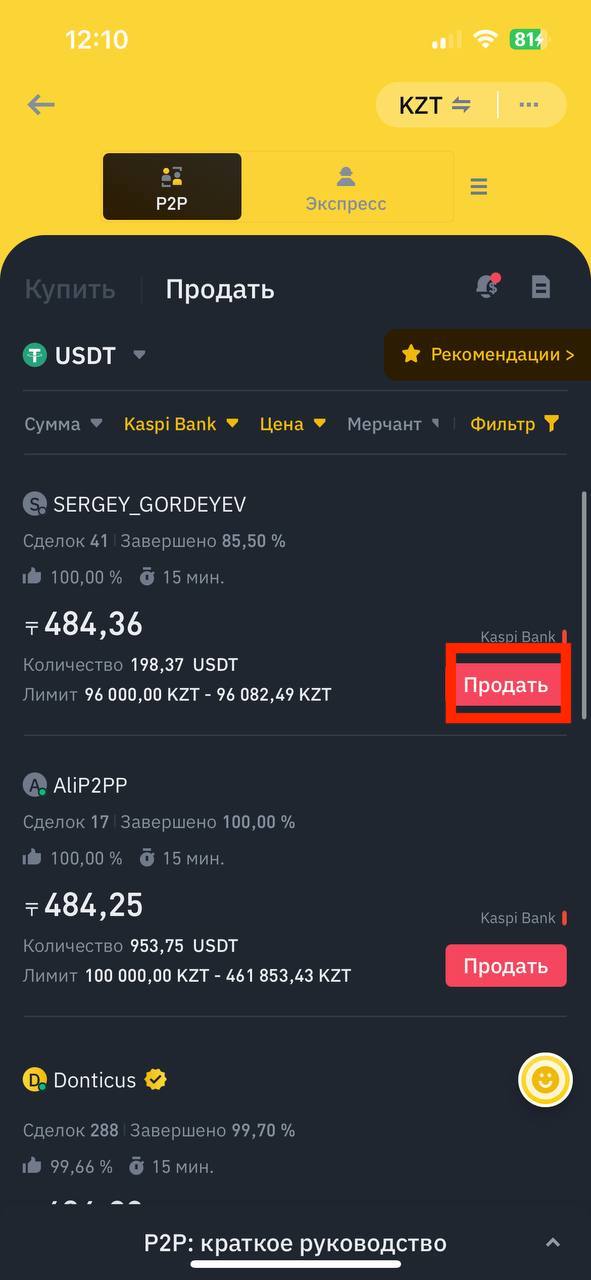This screenshot has width=591, height=1280.
Task: Switch currency using KZT swap selector
Action: click(435, 105)
